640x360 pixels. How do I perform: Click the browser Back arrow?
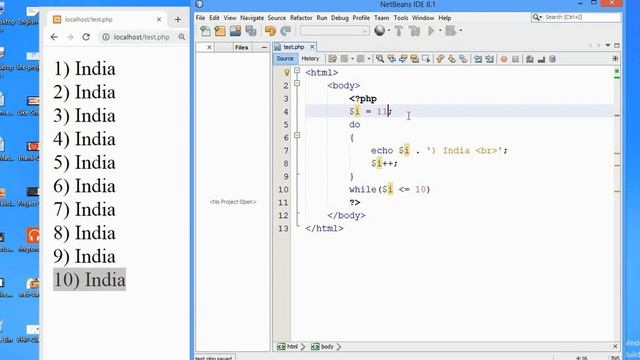point(54,37)
